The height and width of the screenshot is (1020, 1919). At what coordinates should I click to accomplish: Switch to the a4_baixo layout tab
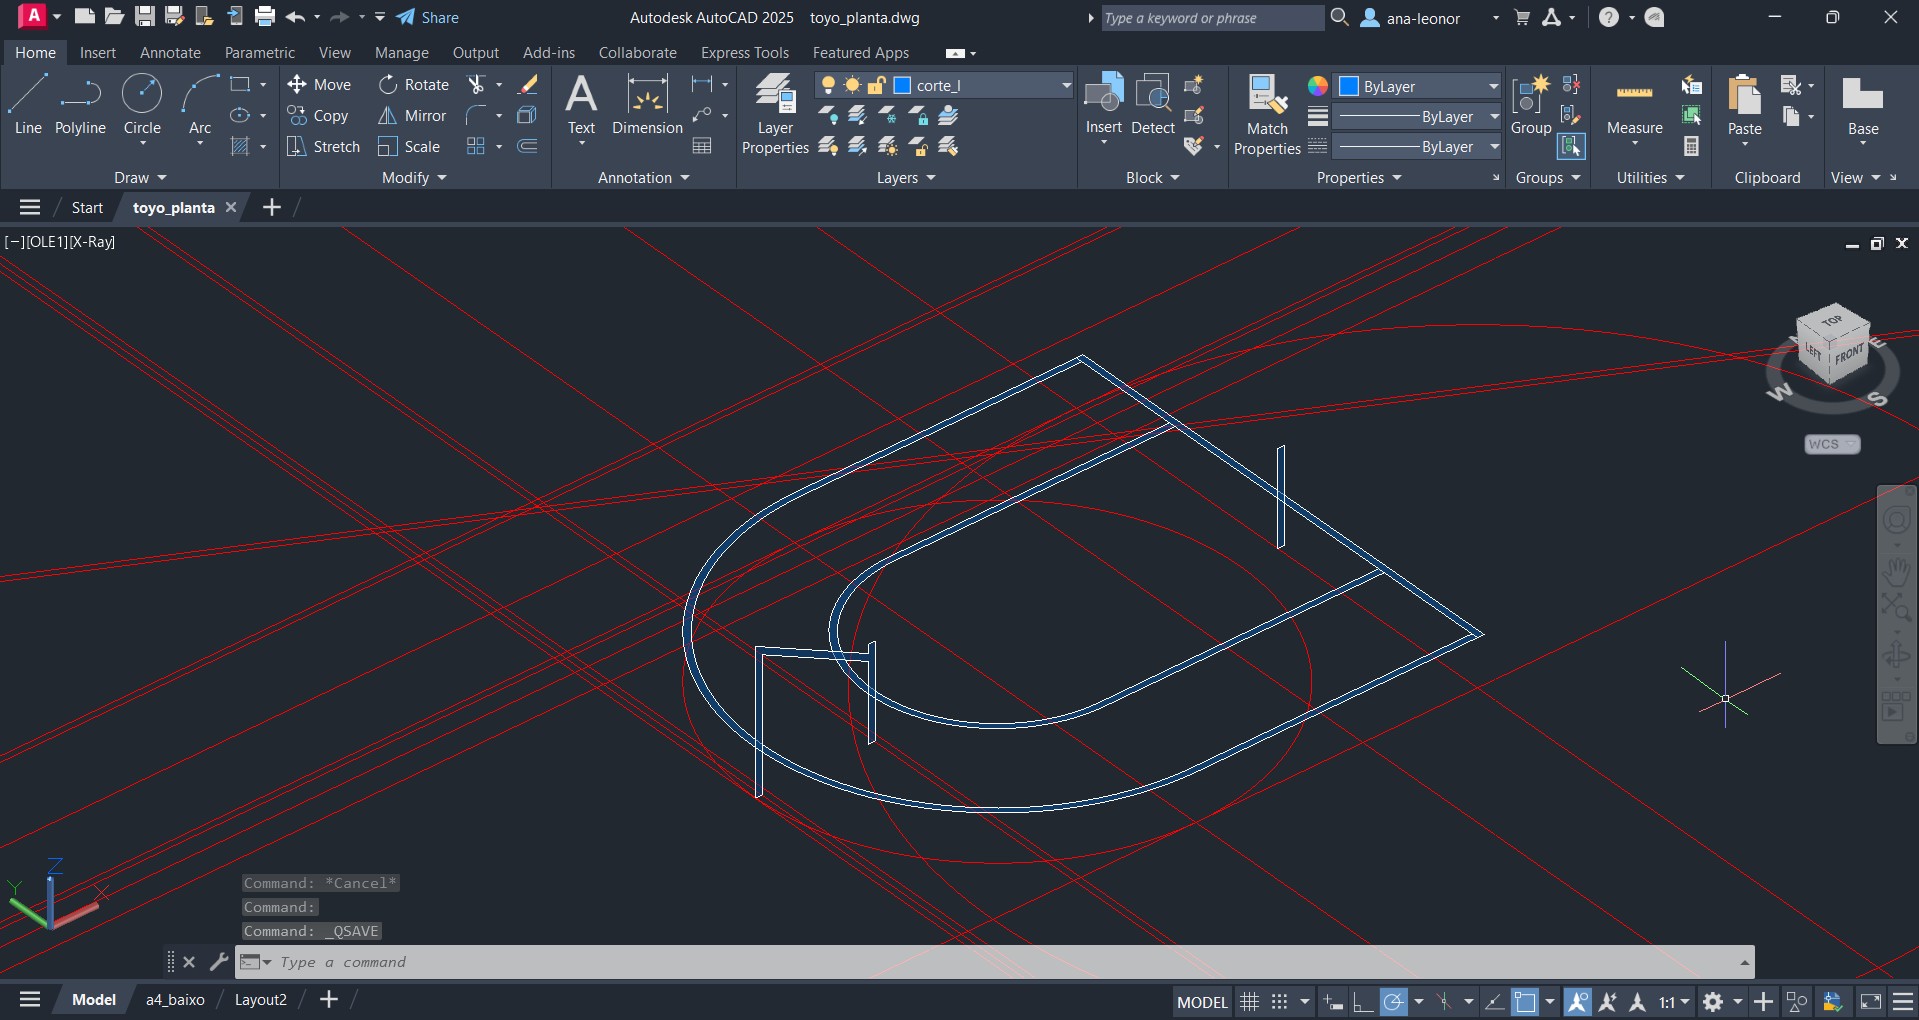click(175, 1000)
